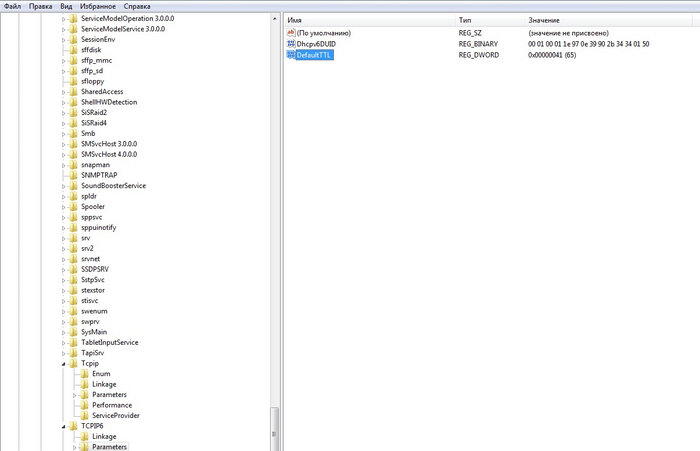The image size is (700, 451).
Task: Click the Performance folder icon
Action: point(85,405)
